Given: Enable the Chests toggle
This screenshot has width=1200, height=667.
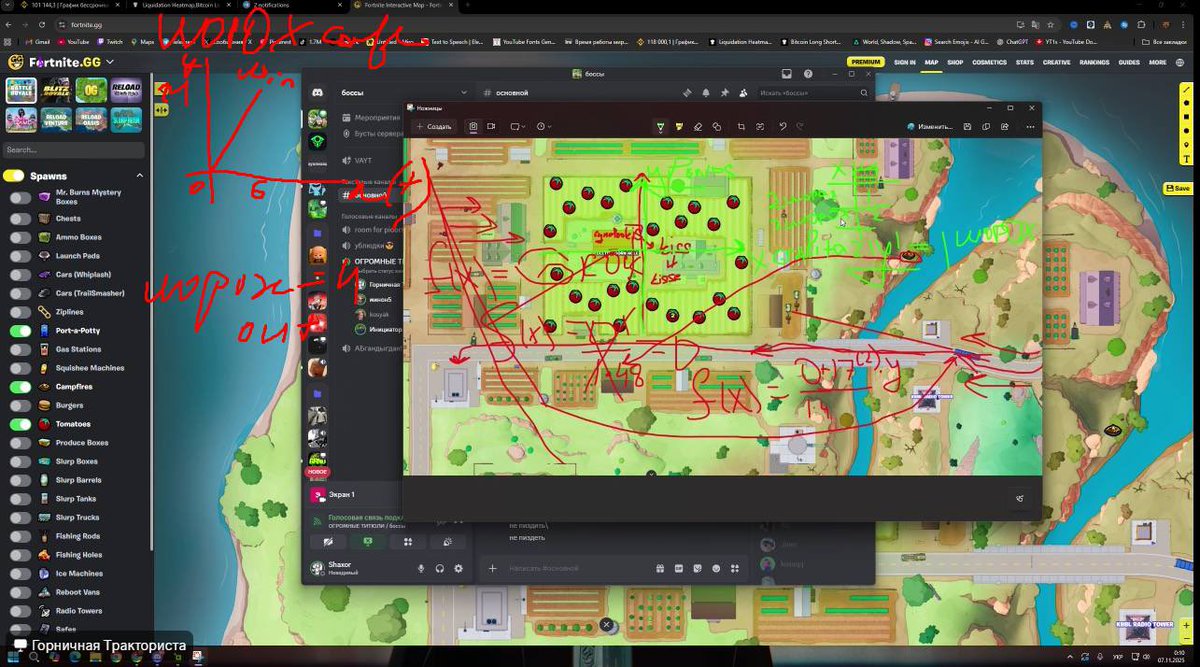Looking at the screenshot, I should [x=20, y=218].
